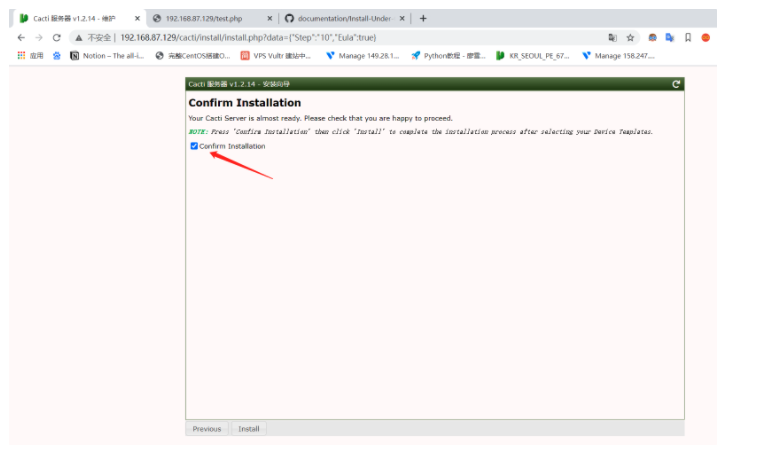Click the Install button
766x453 pixels.
click(x=249, y=429)
